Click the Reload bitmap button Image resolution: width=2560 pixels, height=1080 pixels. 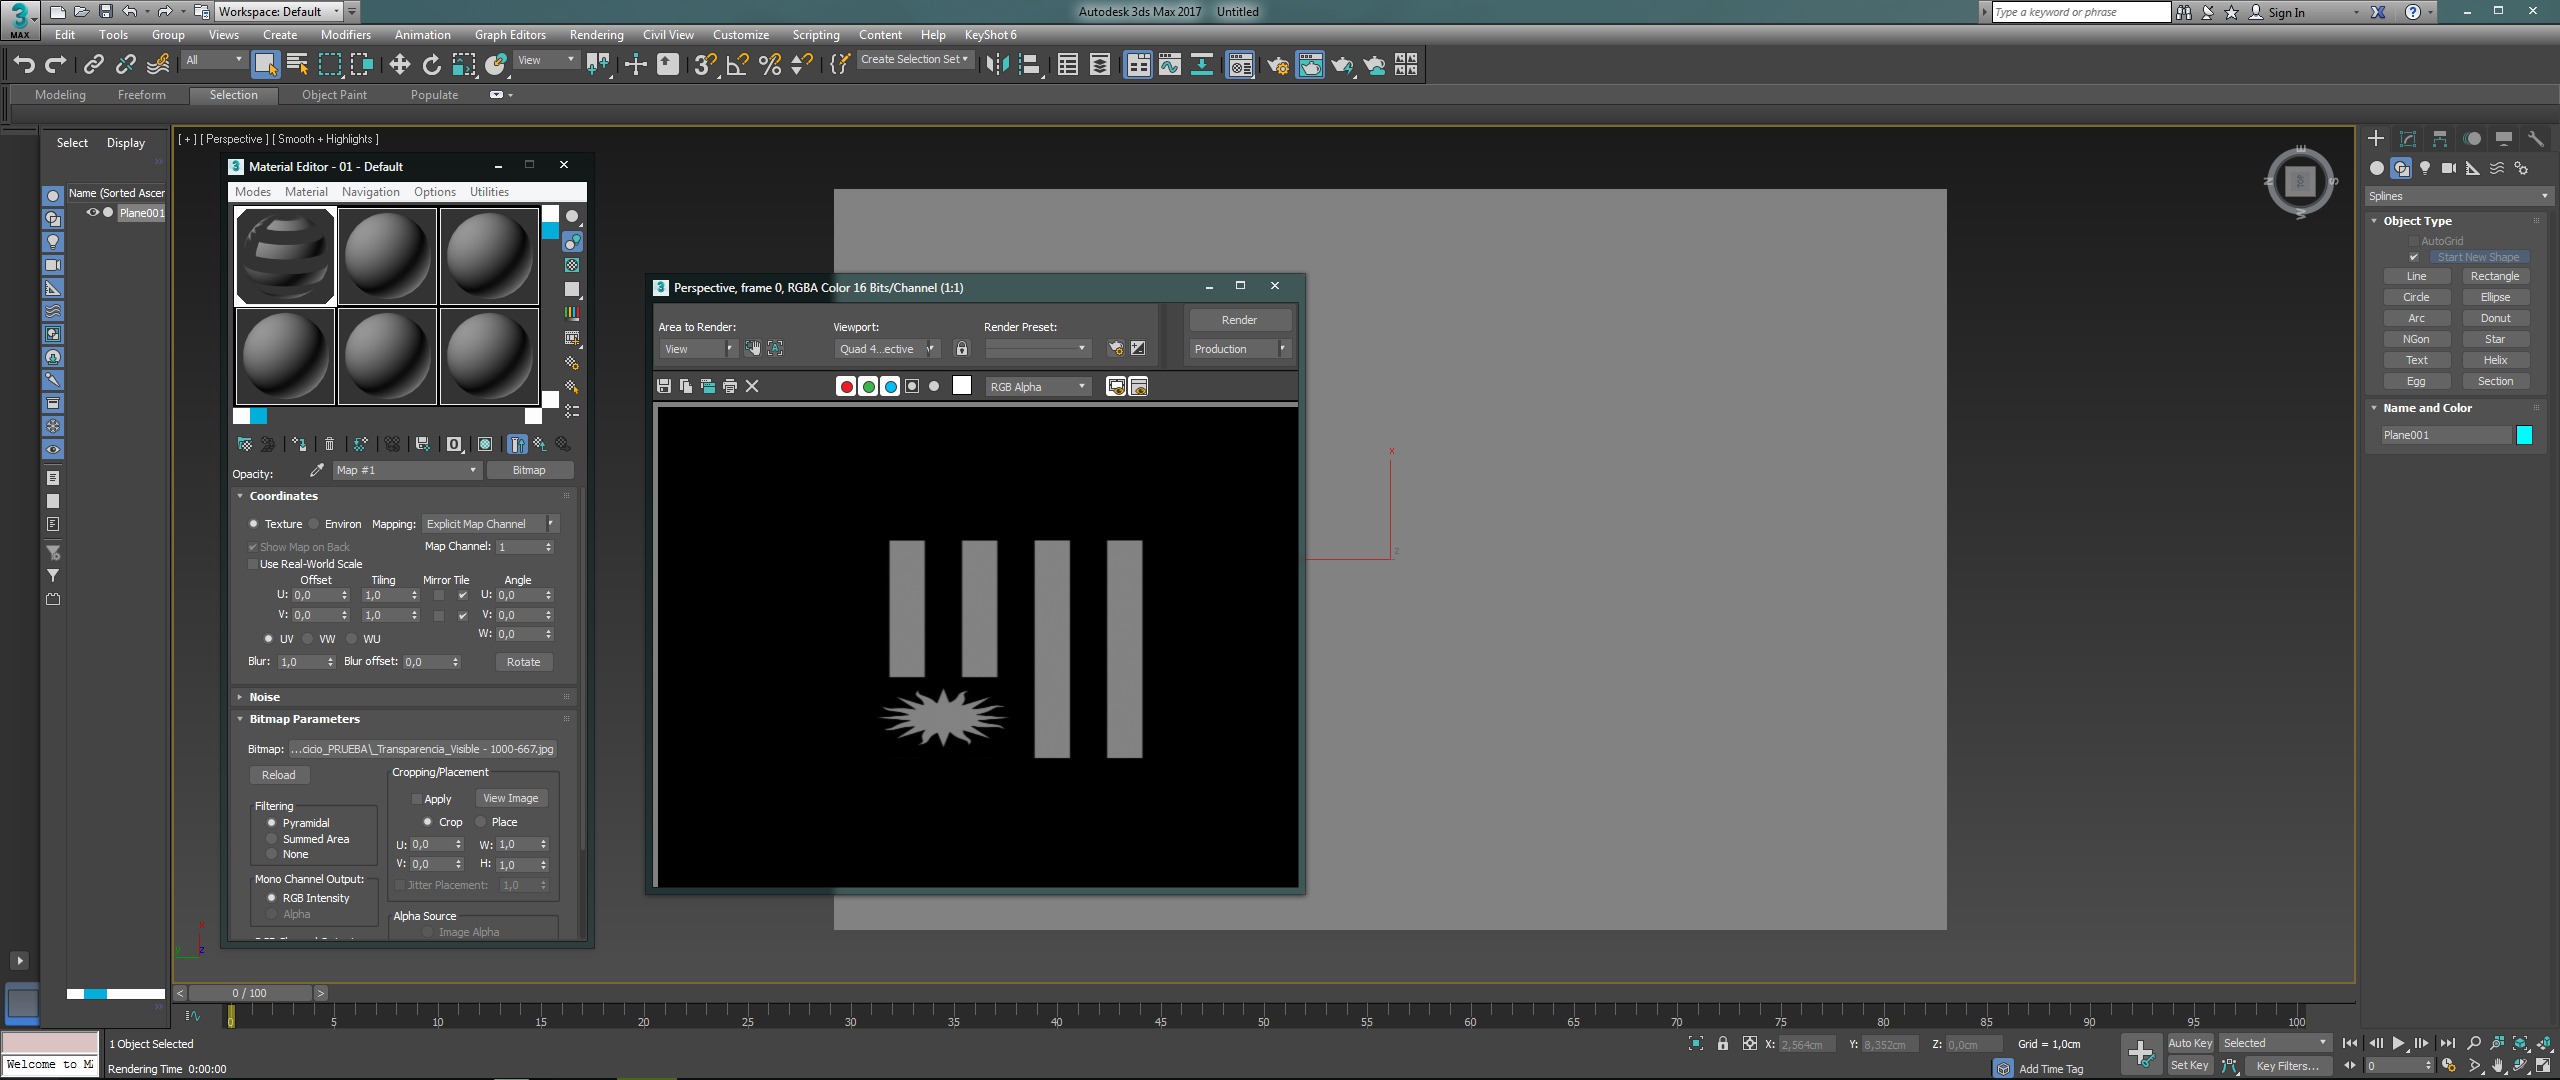(278, 775)
